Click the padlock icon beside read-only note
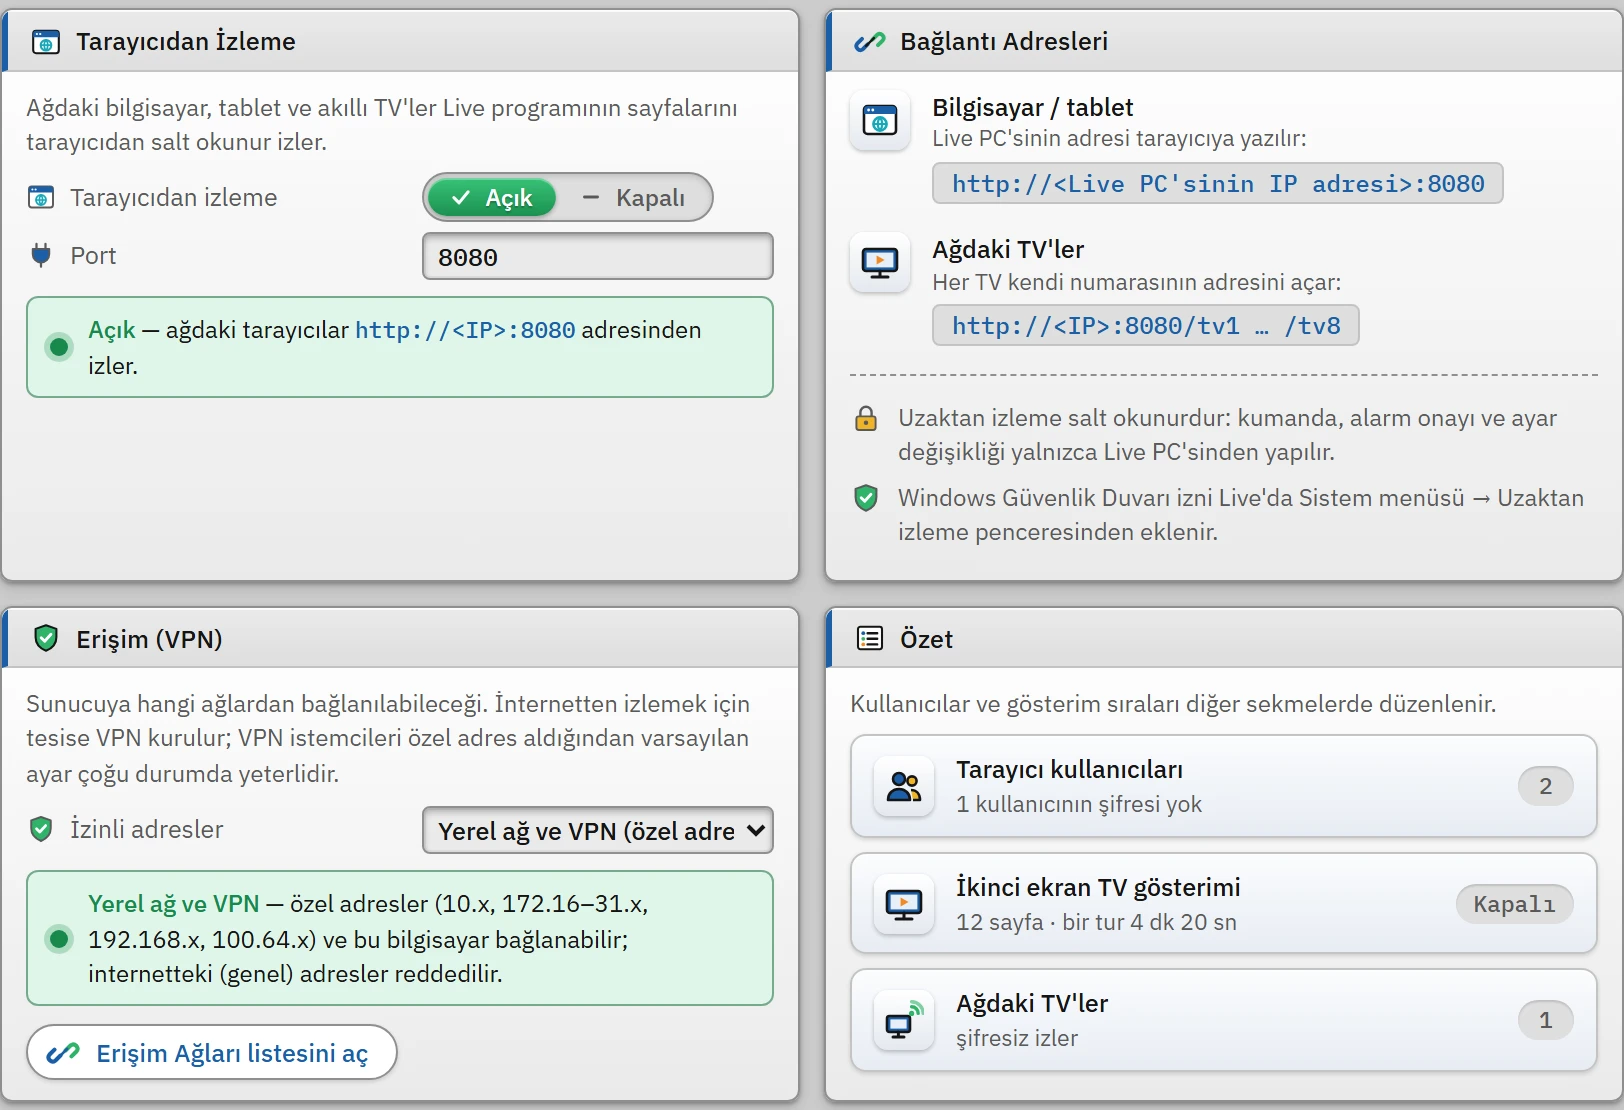Viewport: 1624px width, 1110px height. point(866,418)
